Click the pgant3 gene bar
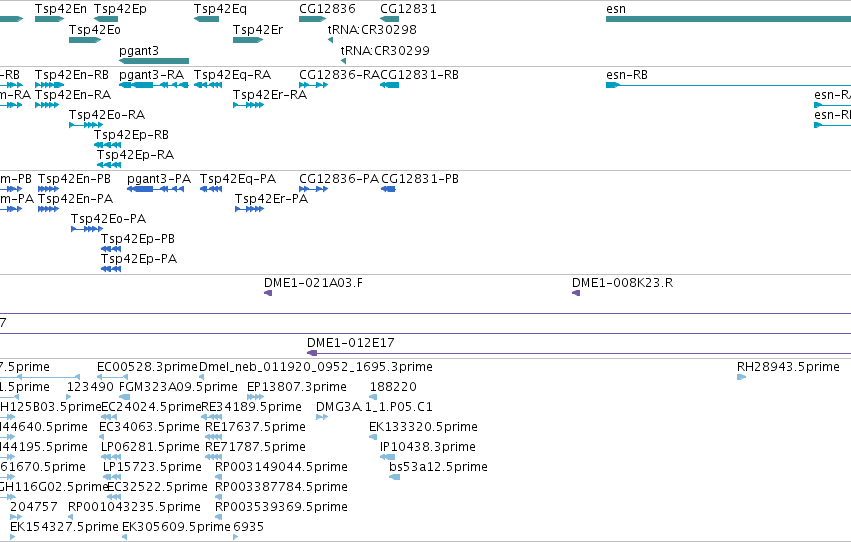The height and width of the screenshot is (542, 851). 154,61
